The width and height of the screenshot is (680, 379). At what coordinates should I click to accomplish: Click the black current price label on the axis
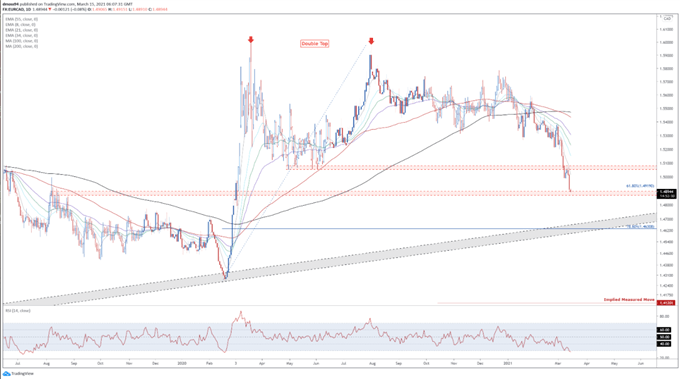click(667, 193)
